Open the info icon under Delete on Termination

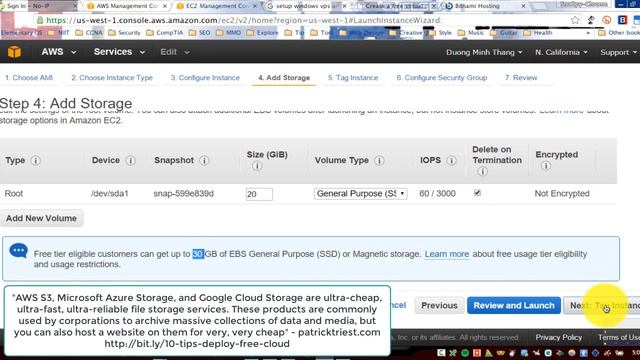coord(482,171)
